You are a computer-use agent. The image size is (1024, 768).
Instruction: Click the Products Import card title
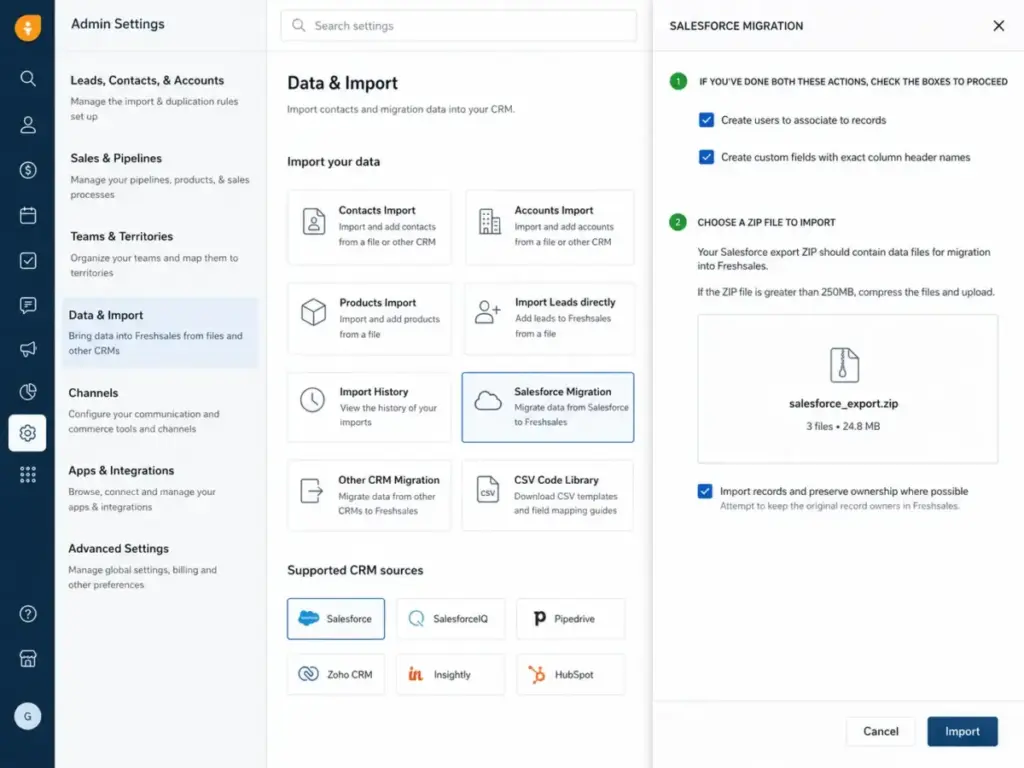pyautogui.click(x=377, y=303)
